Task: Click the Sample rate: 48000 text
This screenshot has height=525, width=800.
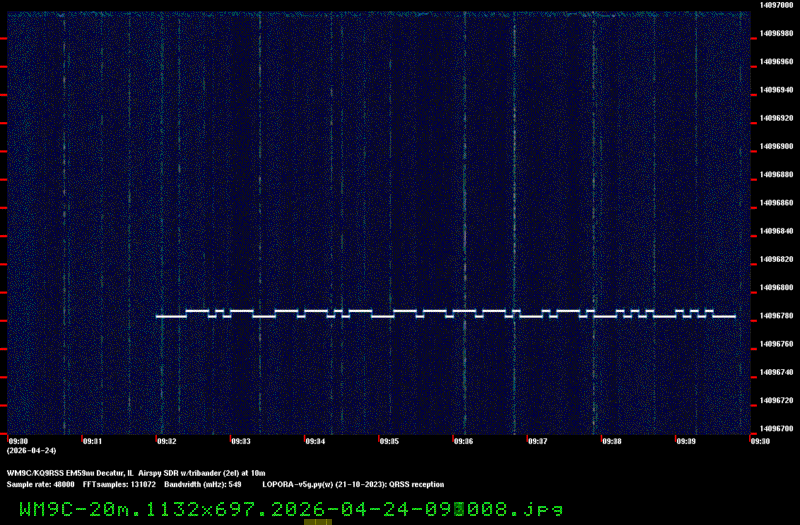Action: tap(40, 484)
